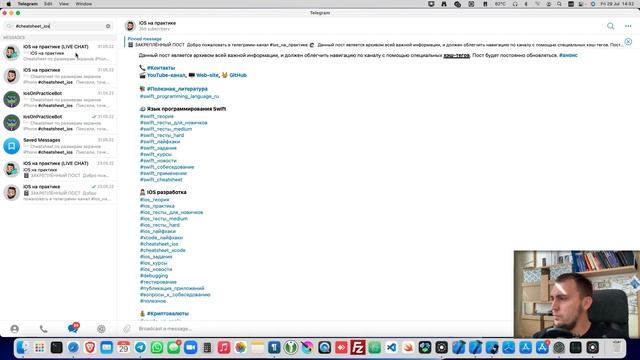
Task: Open Finder from the Dock
Action: pyautogui.click(x=23, y=347)
